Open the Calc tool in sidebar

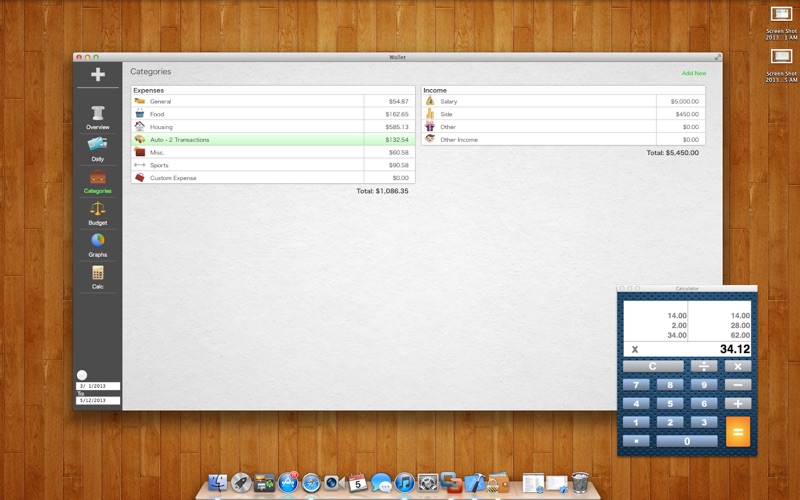(97, 277)
